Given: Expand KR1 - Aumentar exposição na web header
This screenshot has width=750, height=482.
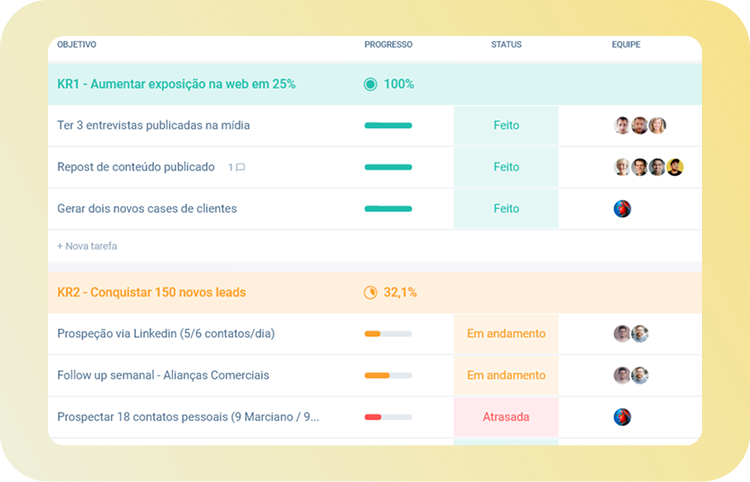Looking at the screenshot, I should (176, 84).
